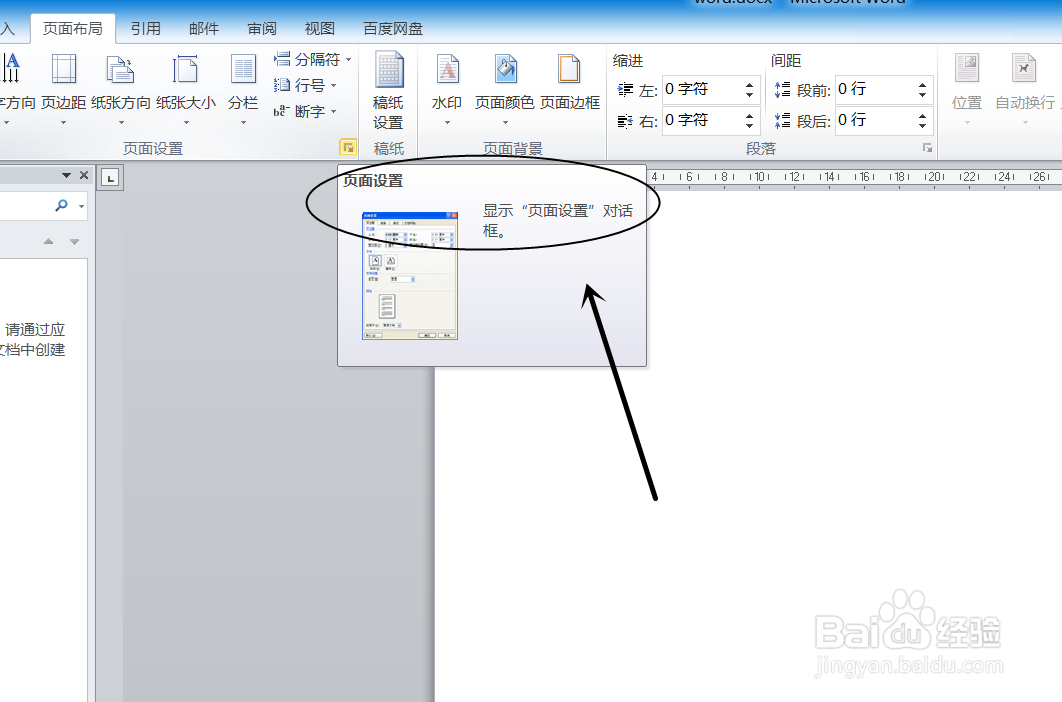Switch to the 邮件 tab

pos(204,28)
